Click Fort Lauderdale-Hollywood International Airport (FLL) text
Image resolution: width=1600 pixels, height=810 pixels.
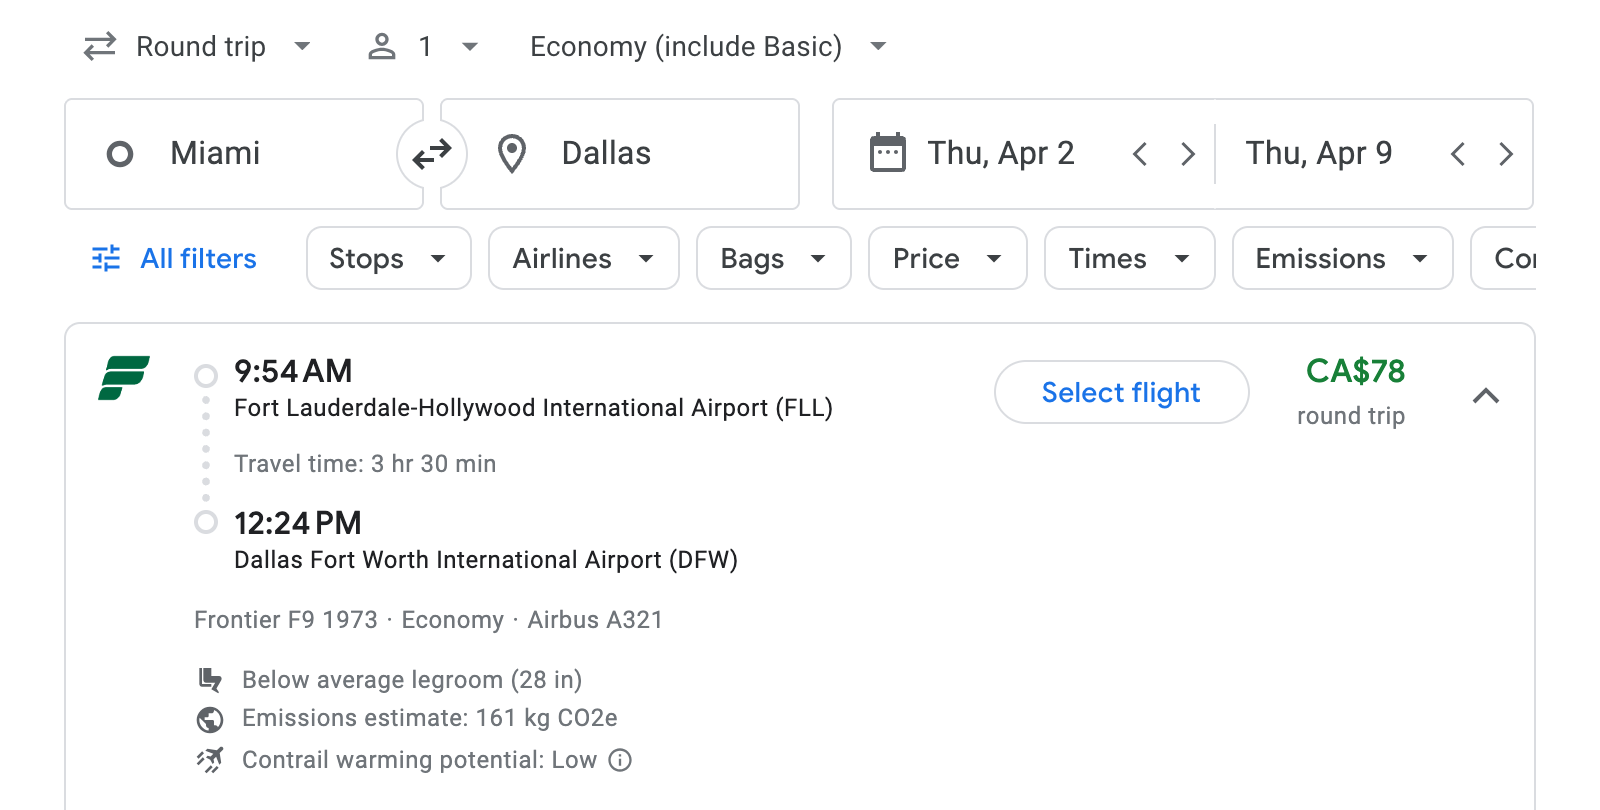[x=533, y=408]
